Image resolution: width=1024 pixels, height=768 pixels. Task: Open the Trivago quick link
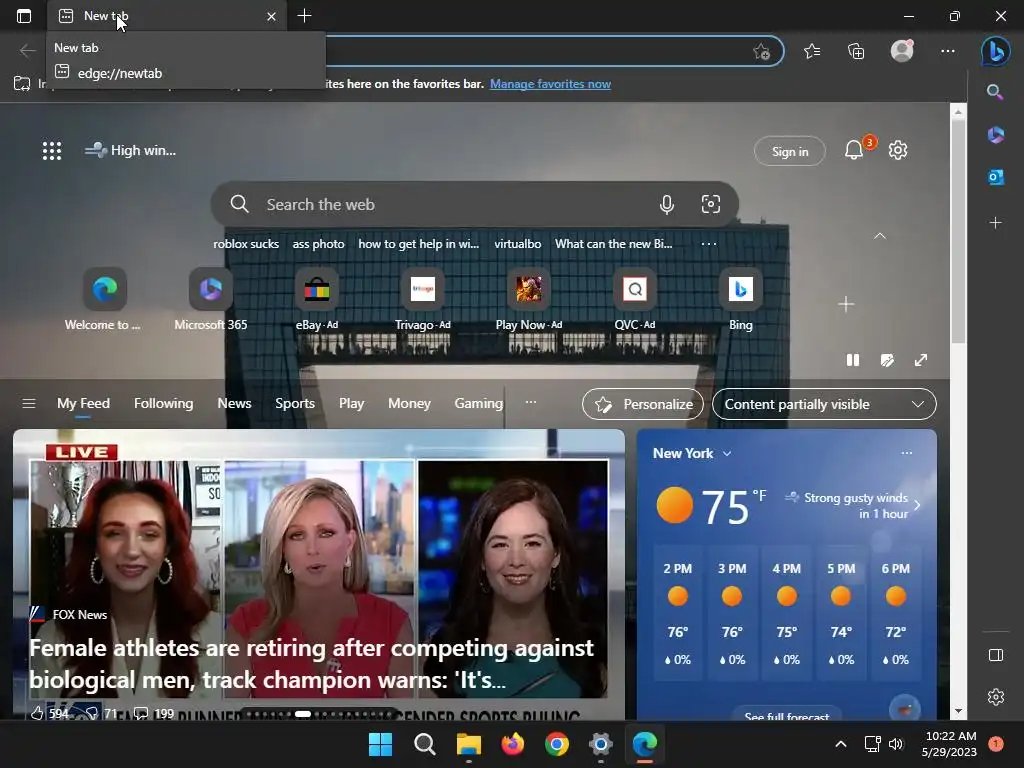(423, 300)
